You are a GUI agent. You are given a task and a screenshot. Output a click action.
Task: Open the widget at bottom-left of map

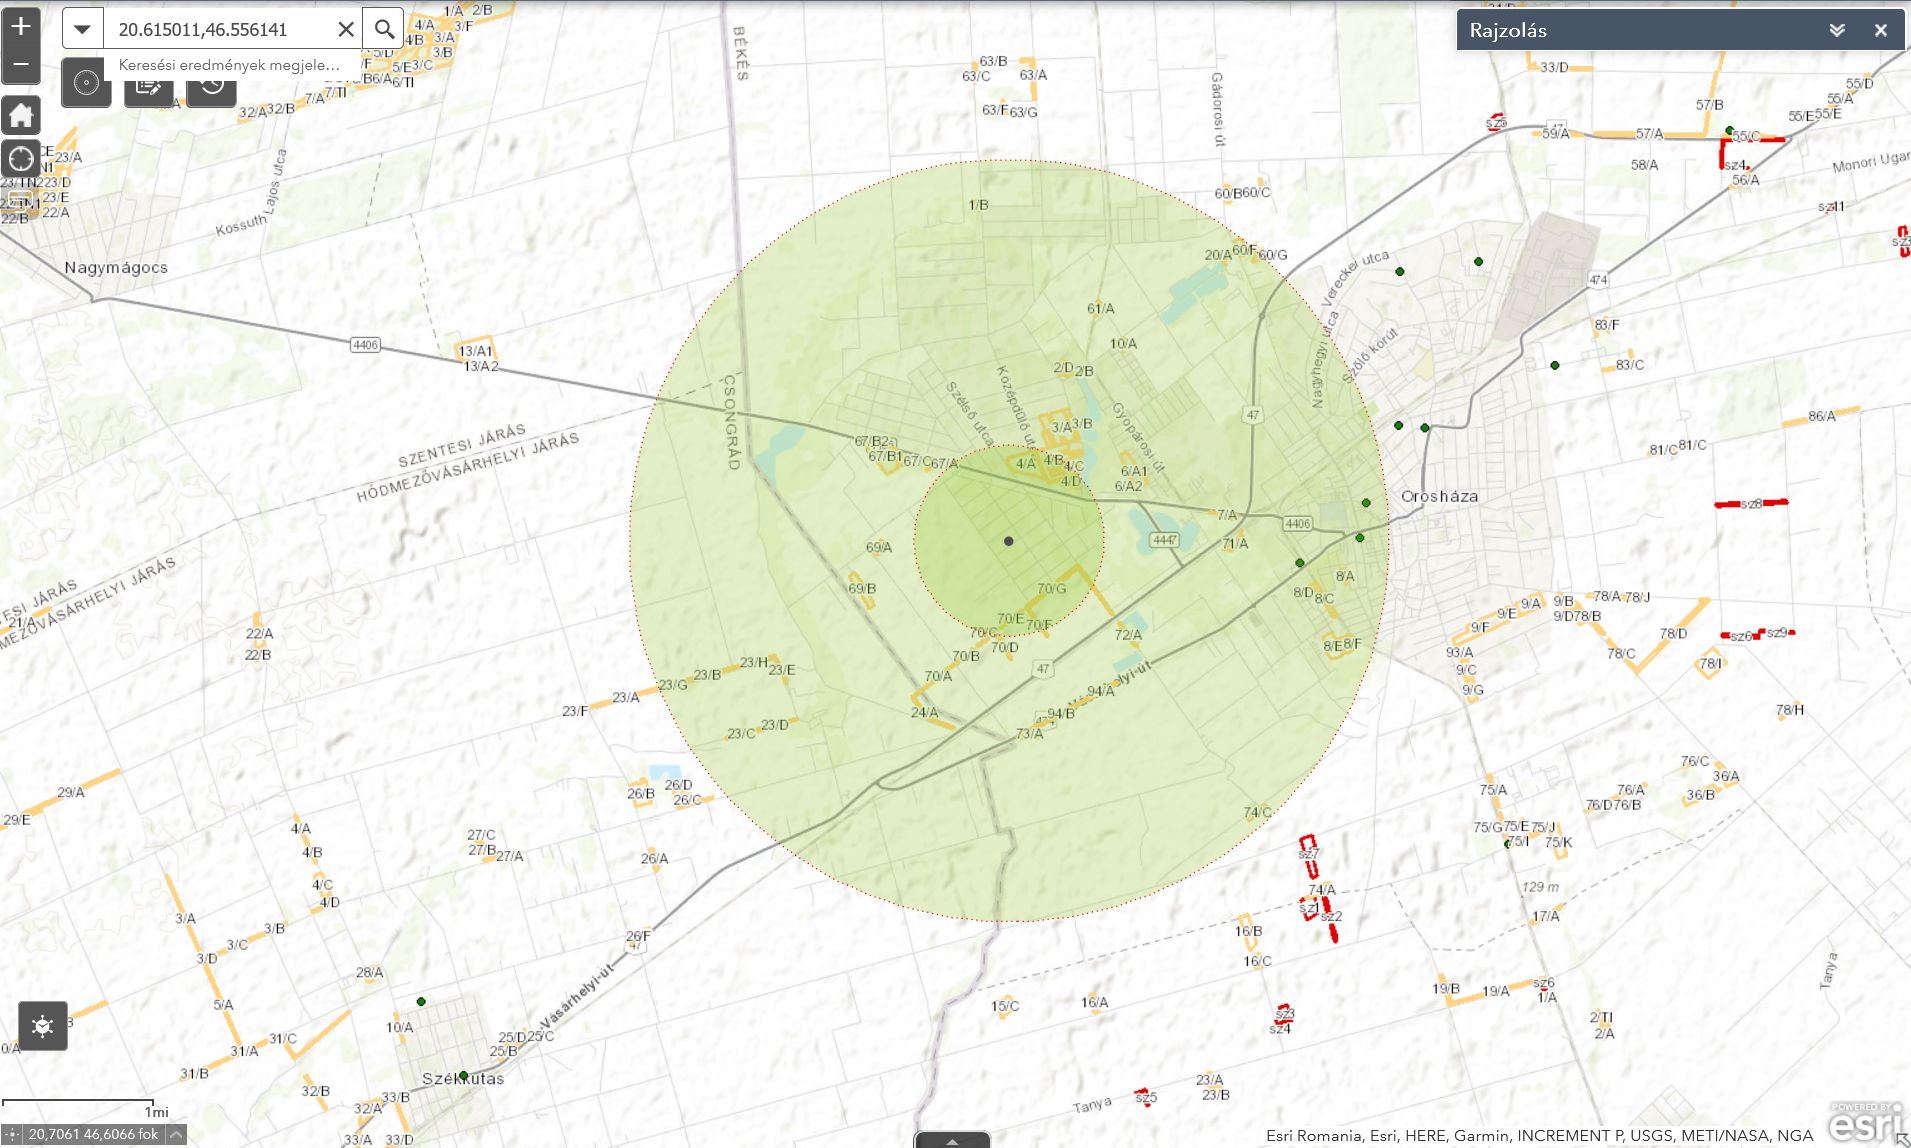(x=43, y=1026)
